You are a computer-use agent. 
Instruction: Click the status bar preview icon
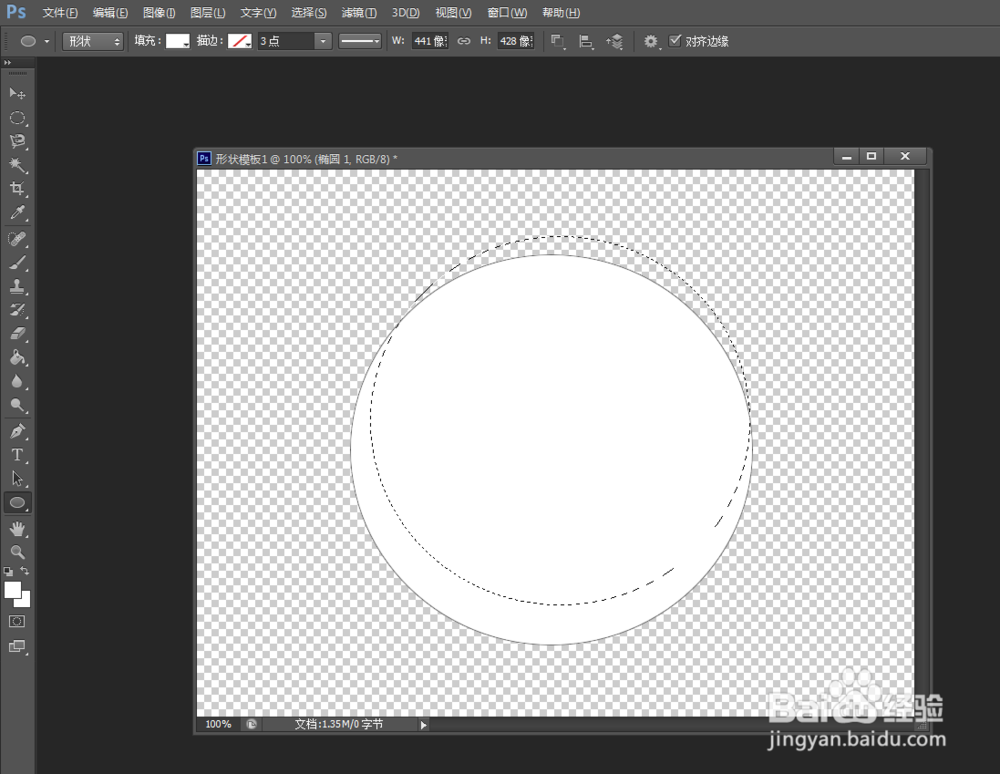[x=252, y=724]
